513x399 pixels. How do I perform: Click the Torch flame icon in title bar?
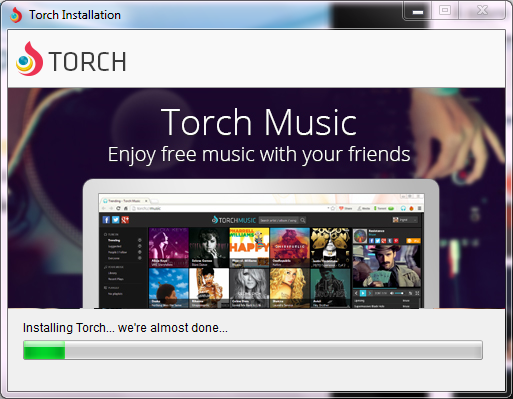(x=16, y=15)
